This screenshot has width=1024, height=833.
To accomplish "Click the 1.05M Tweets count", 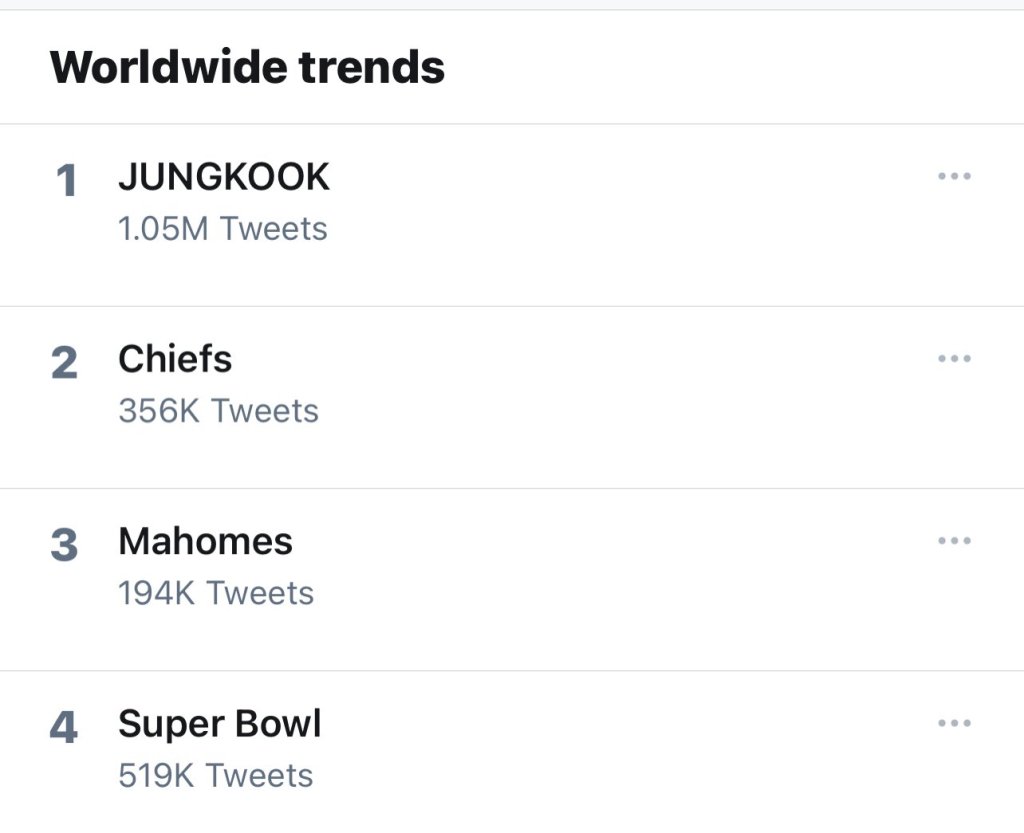I will (x=222, y=229).
